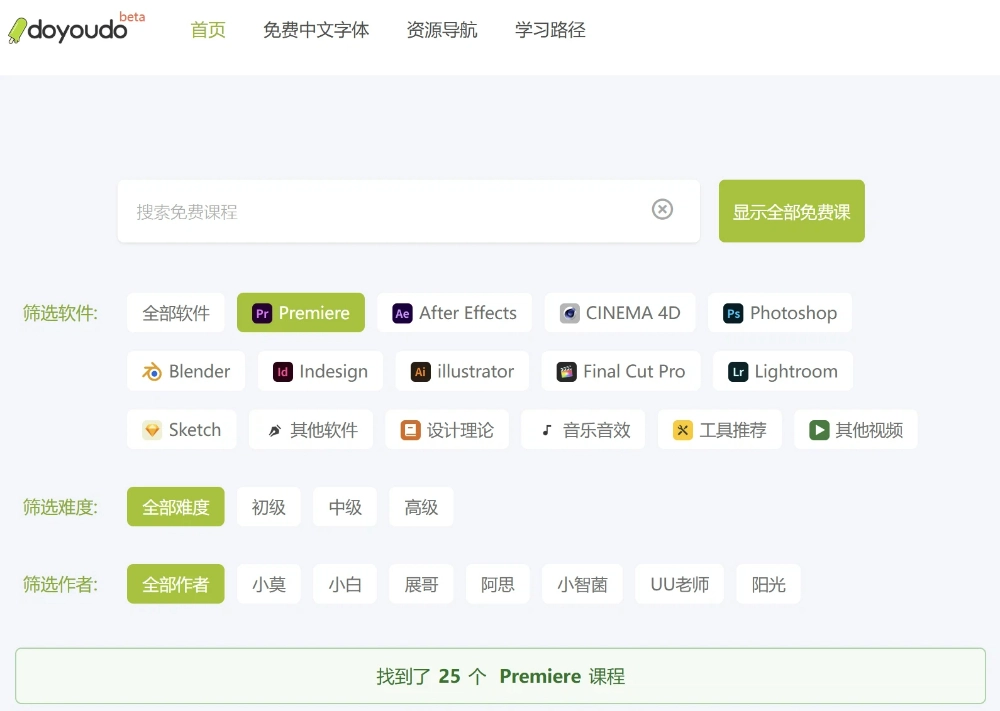The height and width of the screenshot is (711, 1000).
Task: Choose the Sketch software filter
Action: (181, 430)
